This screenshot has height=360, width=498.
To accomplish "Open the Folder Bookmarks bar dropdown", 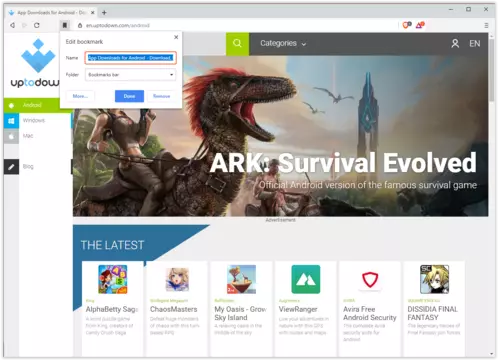I will click(131, 75).
